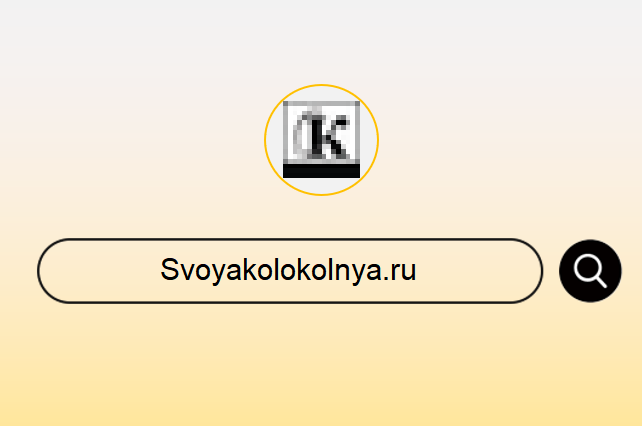This screenshot has height=426, width=642.
Task: Activate the search lens button beside the field
Action: (x=590, y=271)
